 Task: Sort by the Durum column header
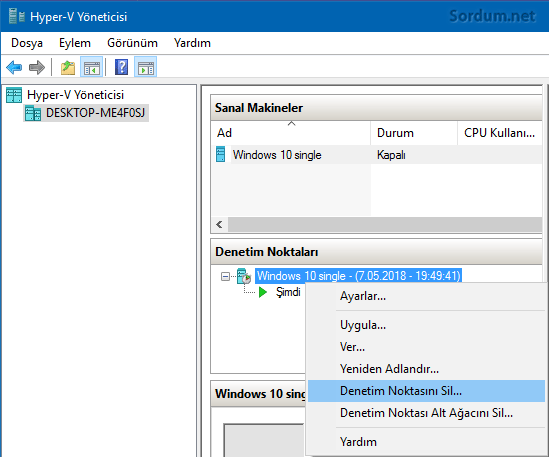[x=414, y=133]
